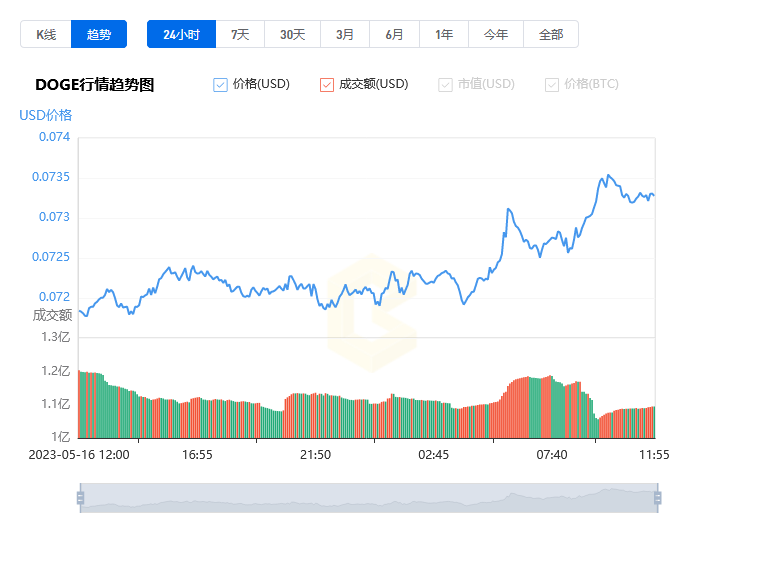780x563 pixels.
Task: Enable the 市值(USD) series checkbox
Action: [x=445, y=85]
